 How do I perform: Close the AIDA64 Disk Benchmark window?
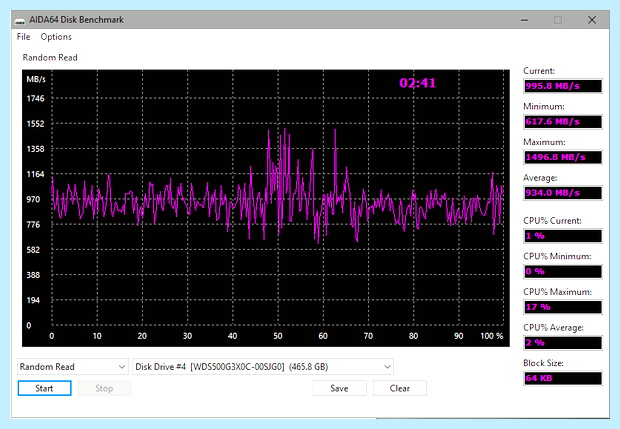(x=592, y=20)
